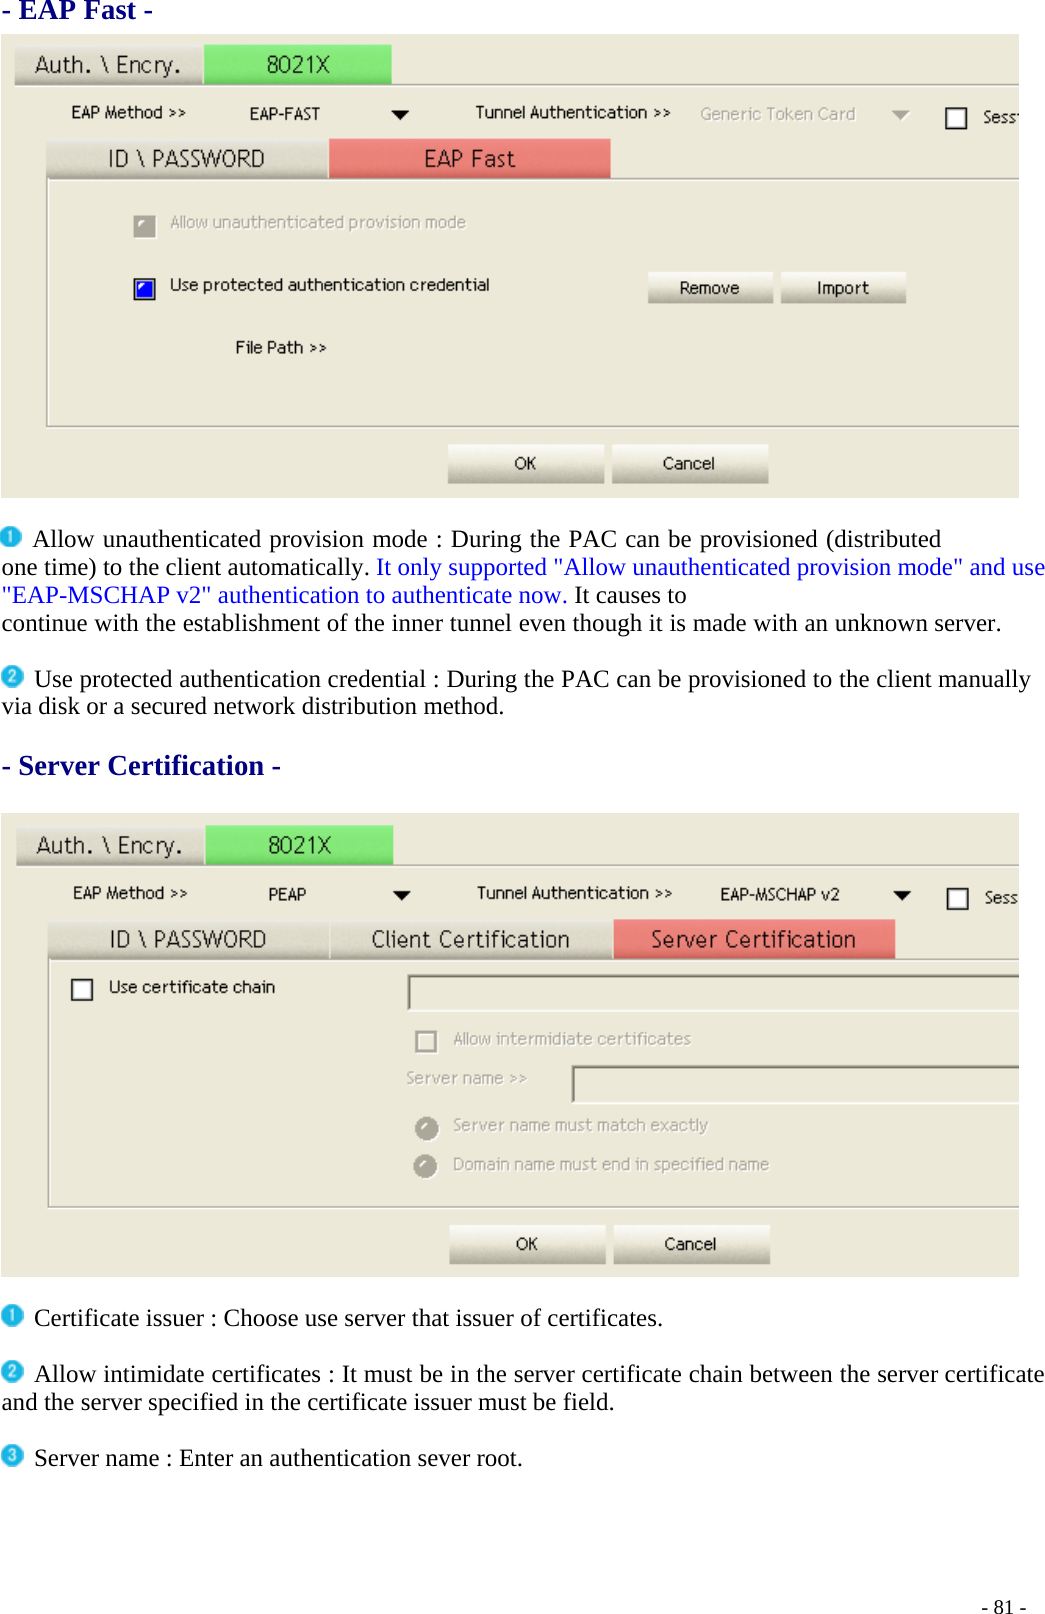Click the Server name input field
This screenshot has width=1045, height=1614.
pyautogui.click(x=795, y=1084)
